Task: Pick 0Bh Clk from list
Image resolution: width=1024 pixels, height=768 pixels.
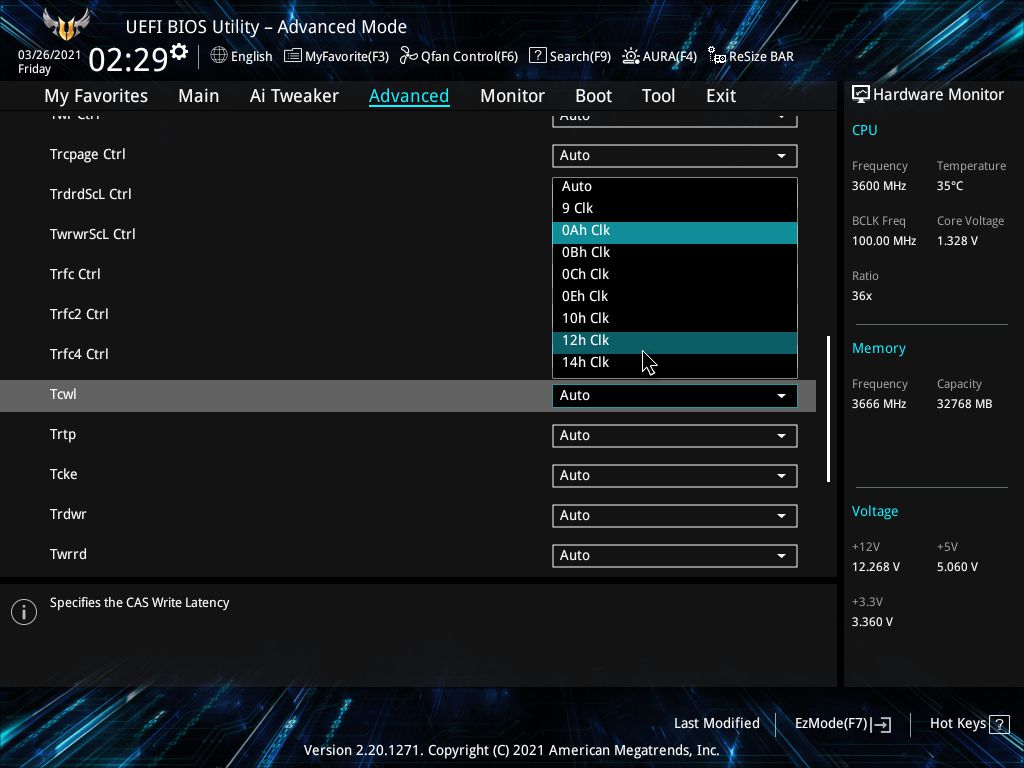Action: [x=675, y=252]
